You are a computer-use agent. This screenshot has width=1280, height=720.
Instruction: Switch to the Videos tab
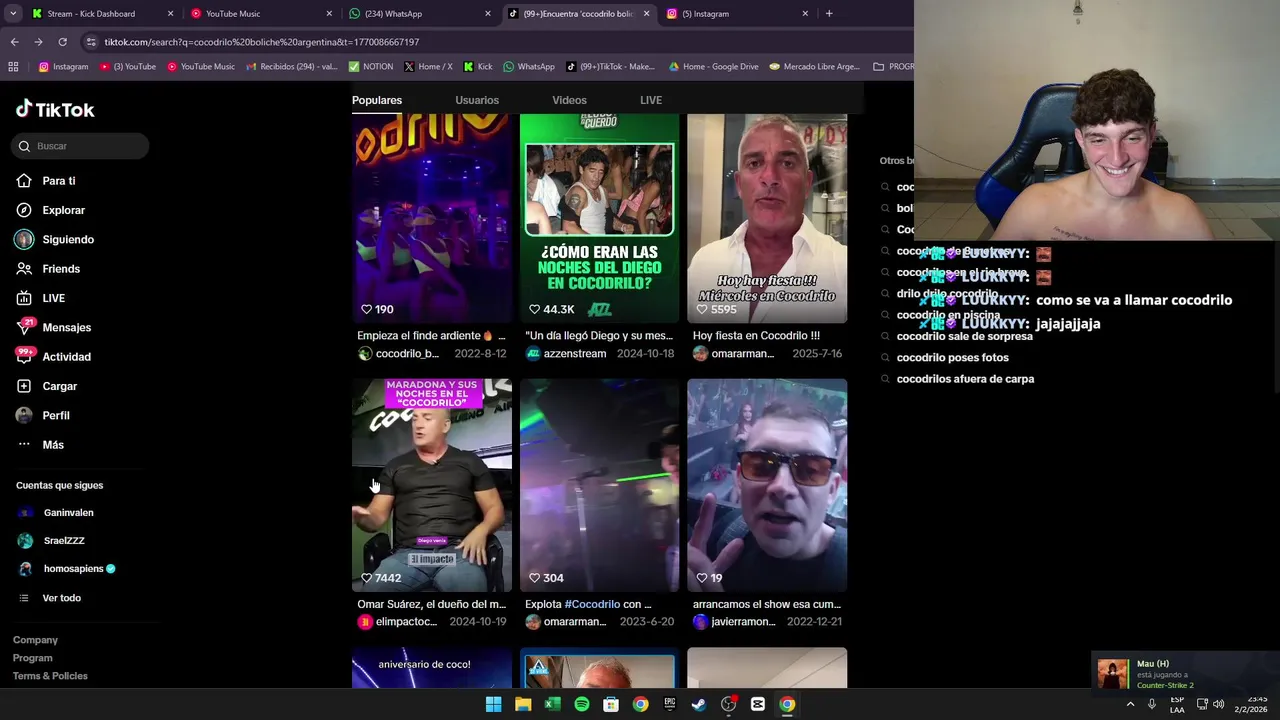(569, 100)
